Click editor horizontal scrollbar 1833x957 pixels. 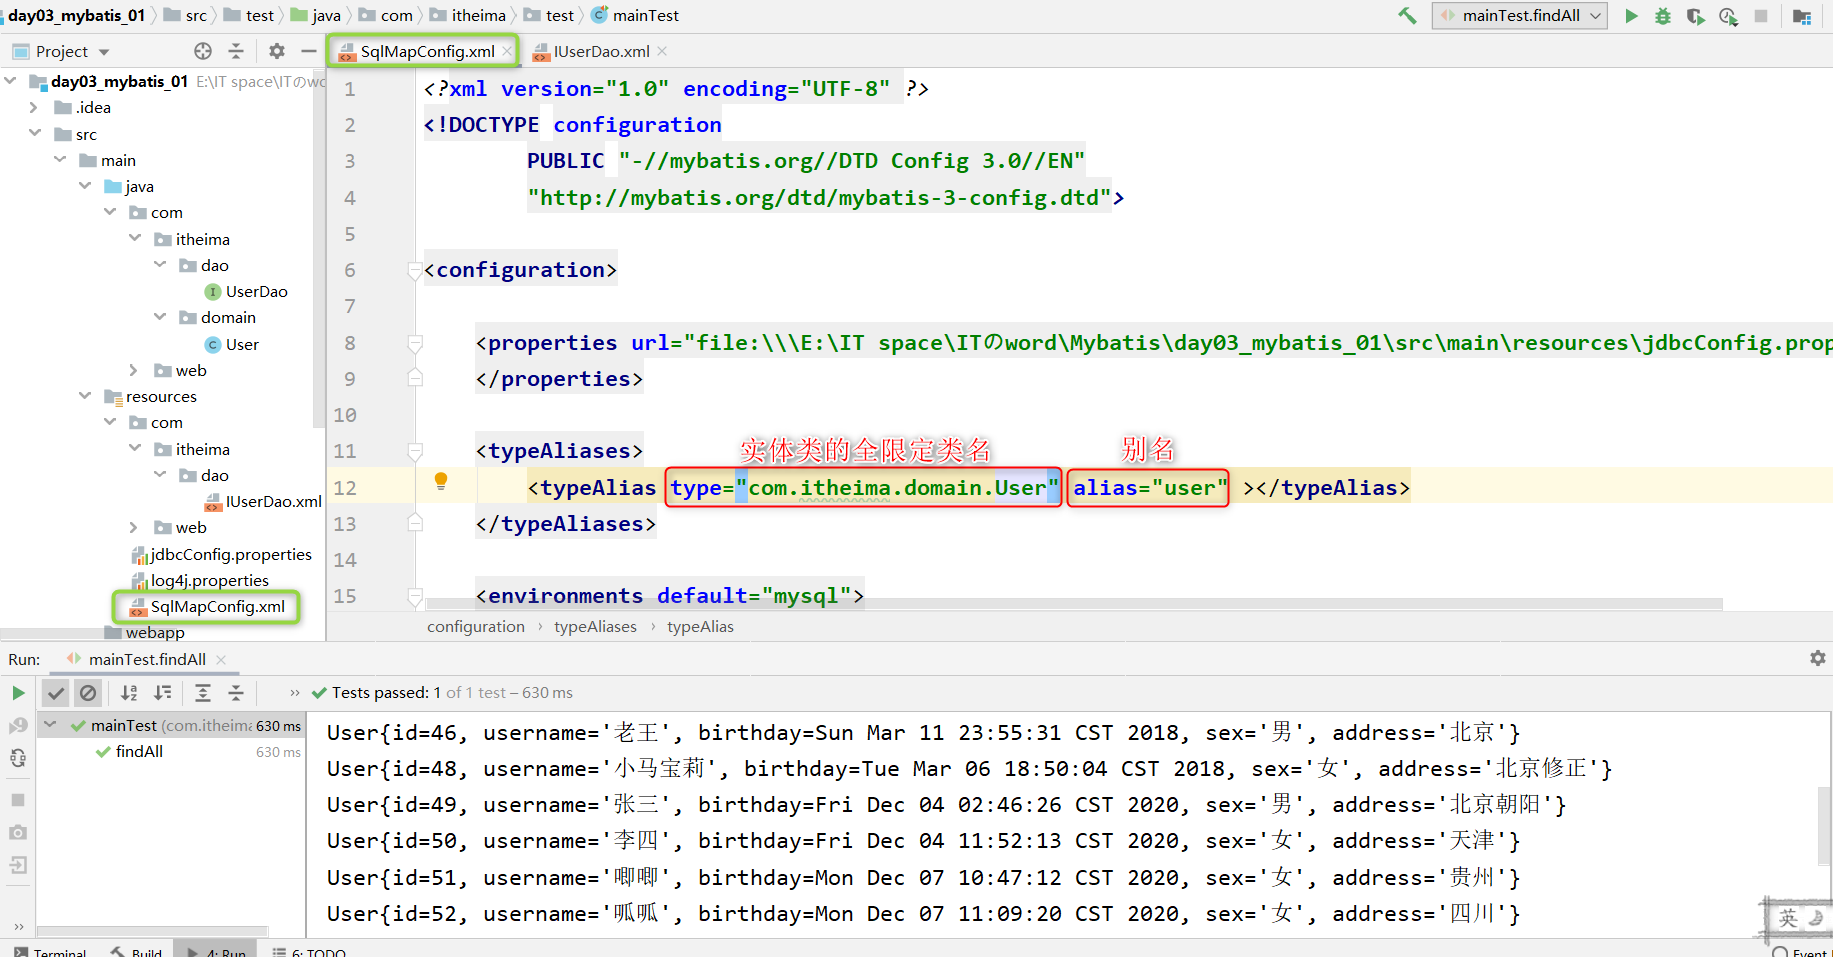[x=1074, y=604]
